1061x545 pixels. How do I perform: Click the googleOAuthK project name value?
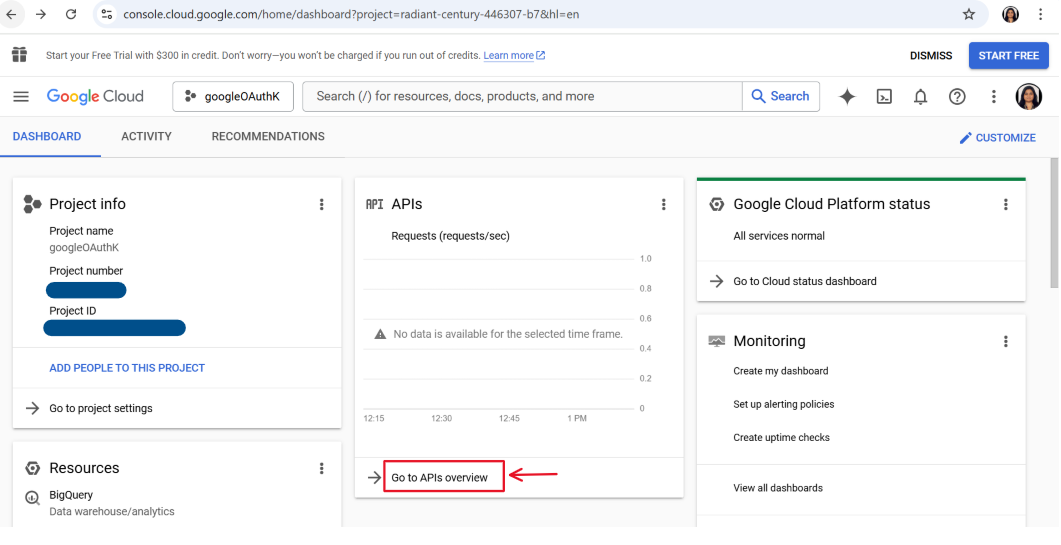coord(84,248)
